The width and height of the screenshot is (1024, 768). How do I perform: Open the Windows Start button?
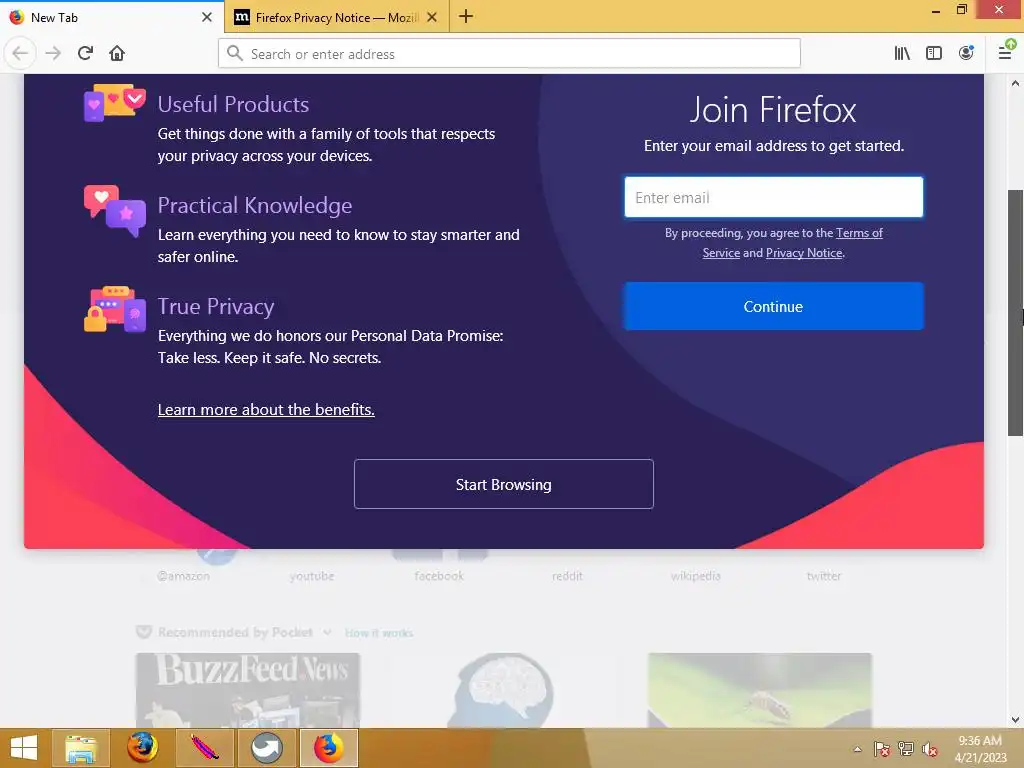24,748
